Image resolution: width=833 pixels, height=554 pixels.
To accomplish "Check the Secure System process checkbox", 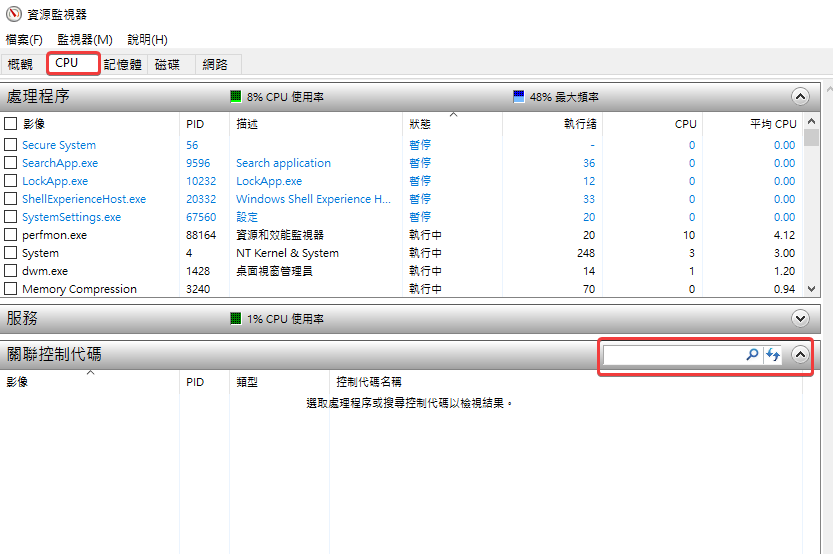I will [x=11, y=144].
